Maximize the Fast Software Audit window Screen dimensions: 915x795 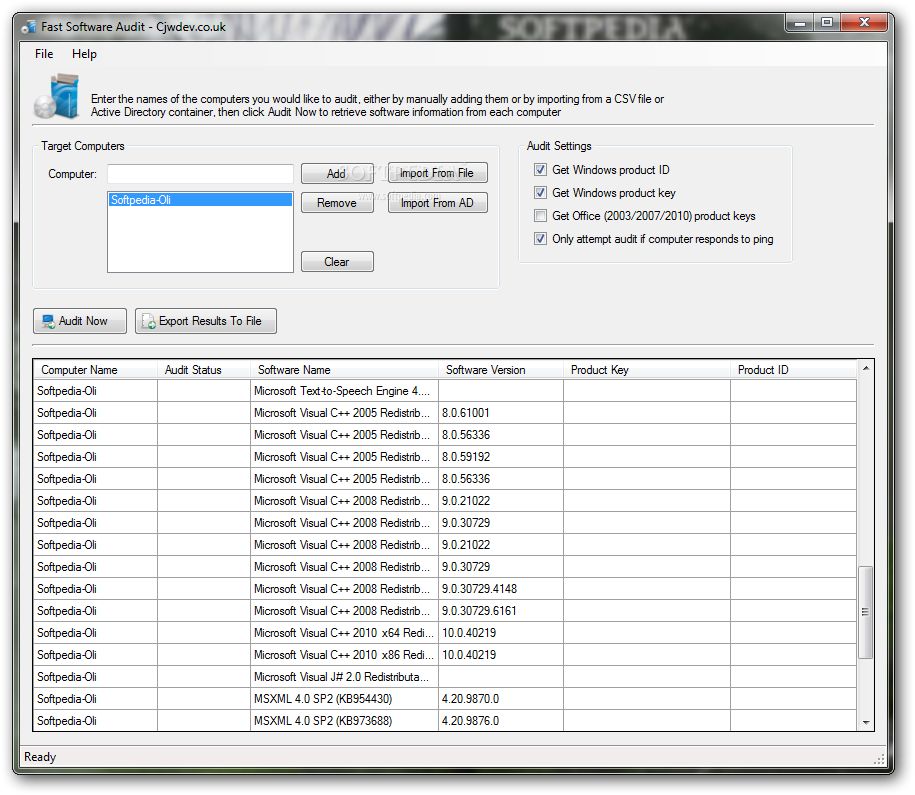coord(827,23)
